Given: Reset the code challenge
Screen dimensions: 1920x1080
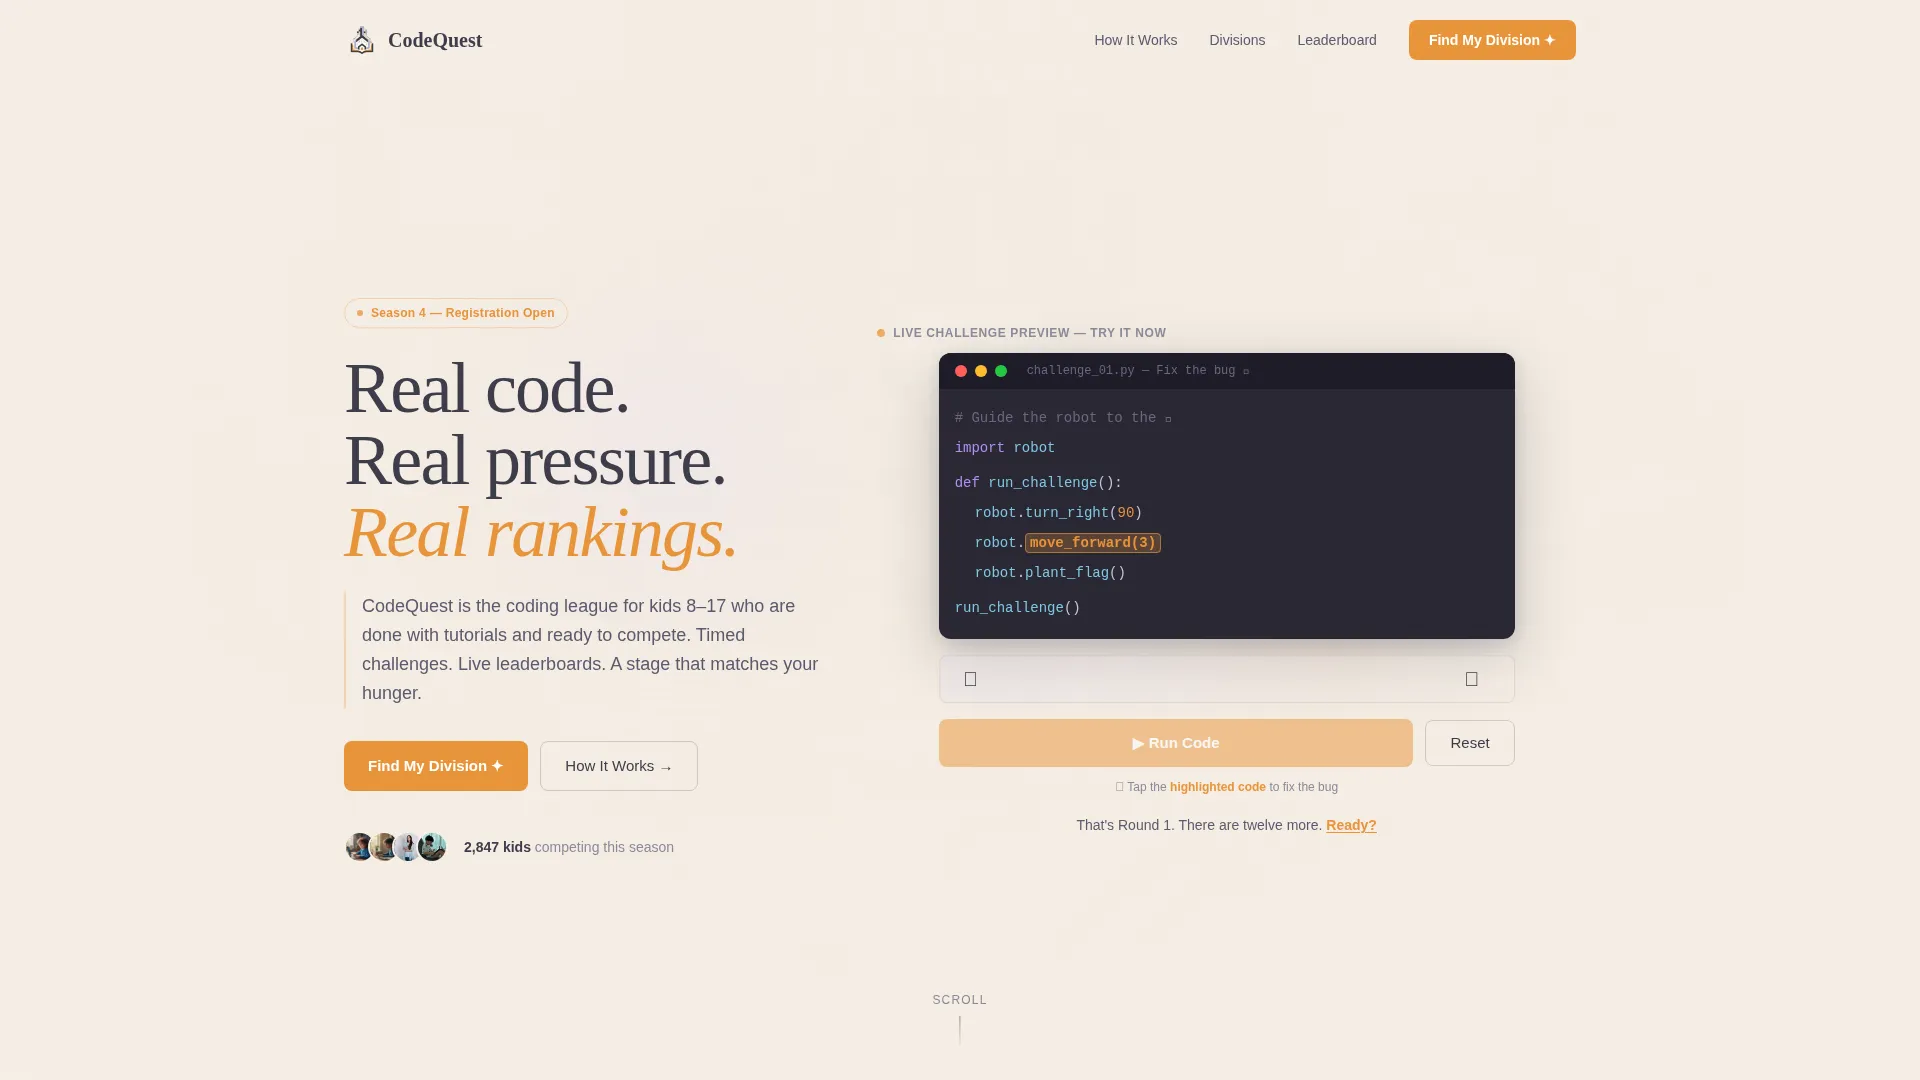Looking at the screenshot, I should click(x=1469, y=743).
